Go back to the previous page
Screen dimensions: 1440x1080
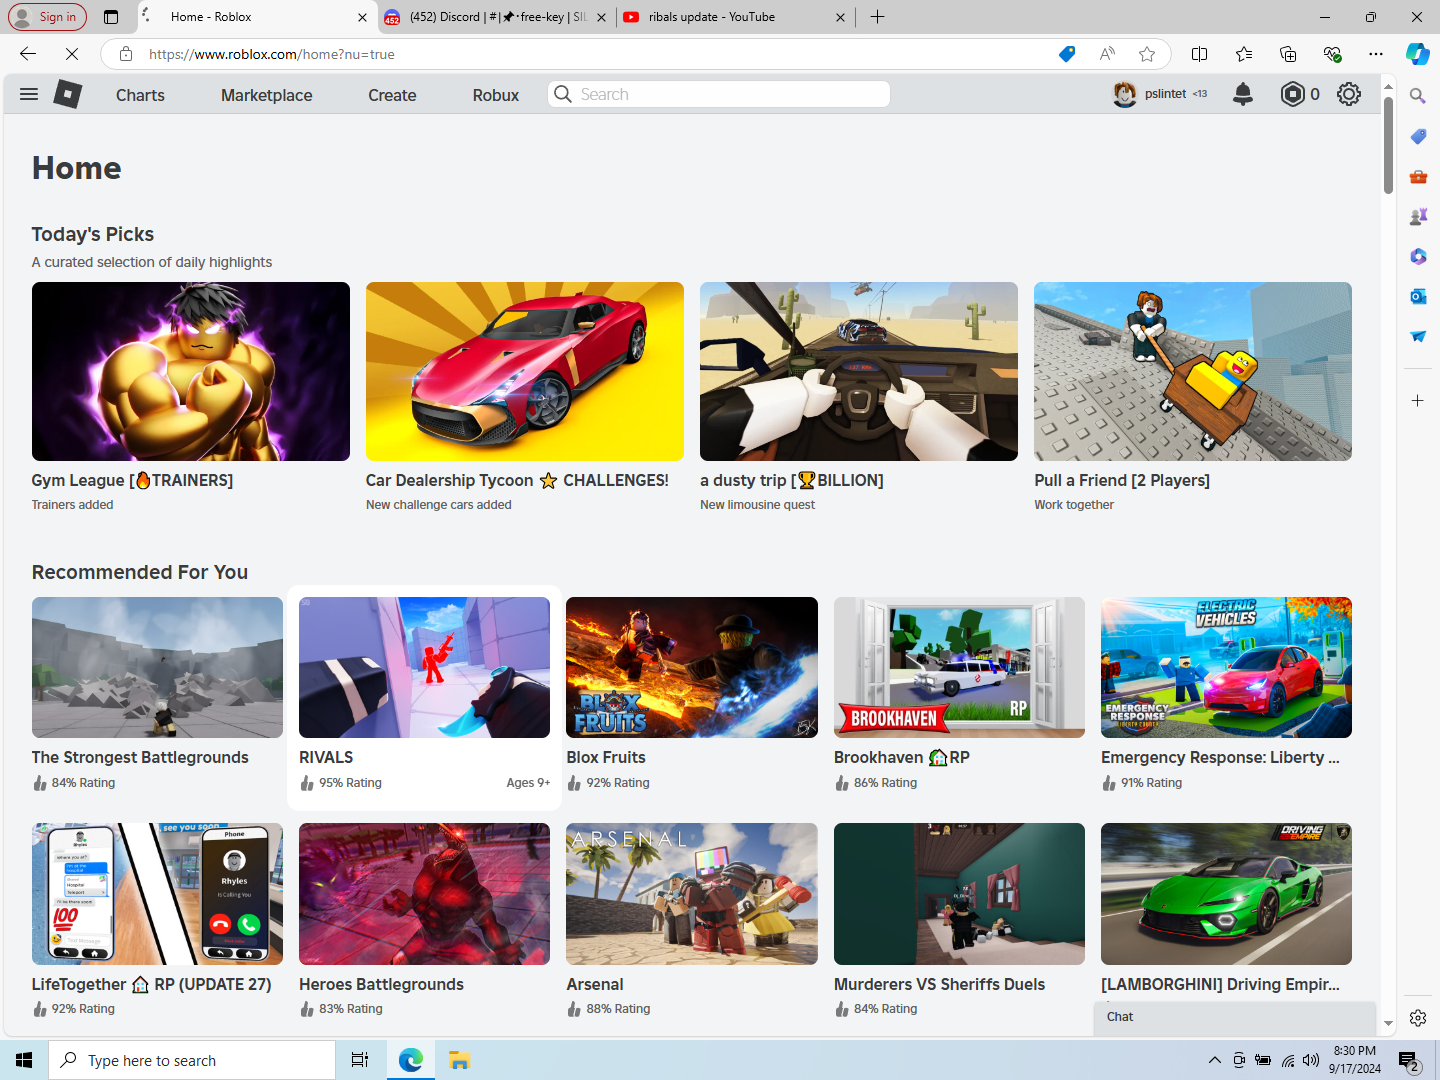tap(28, 54)
